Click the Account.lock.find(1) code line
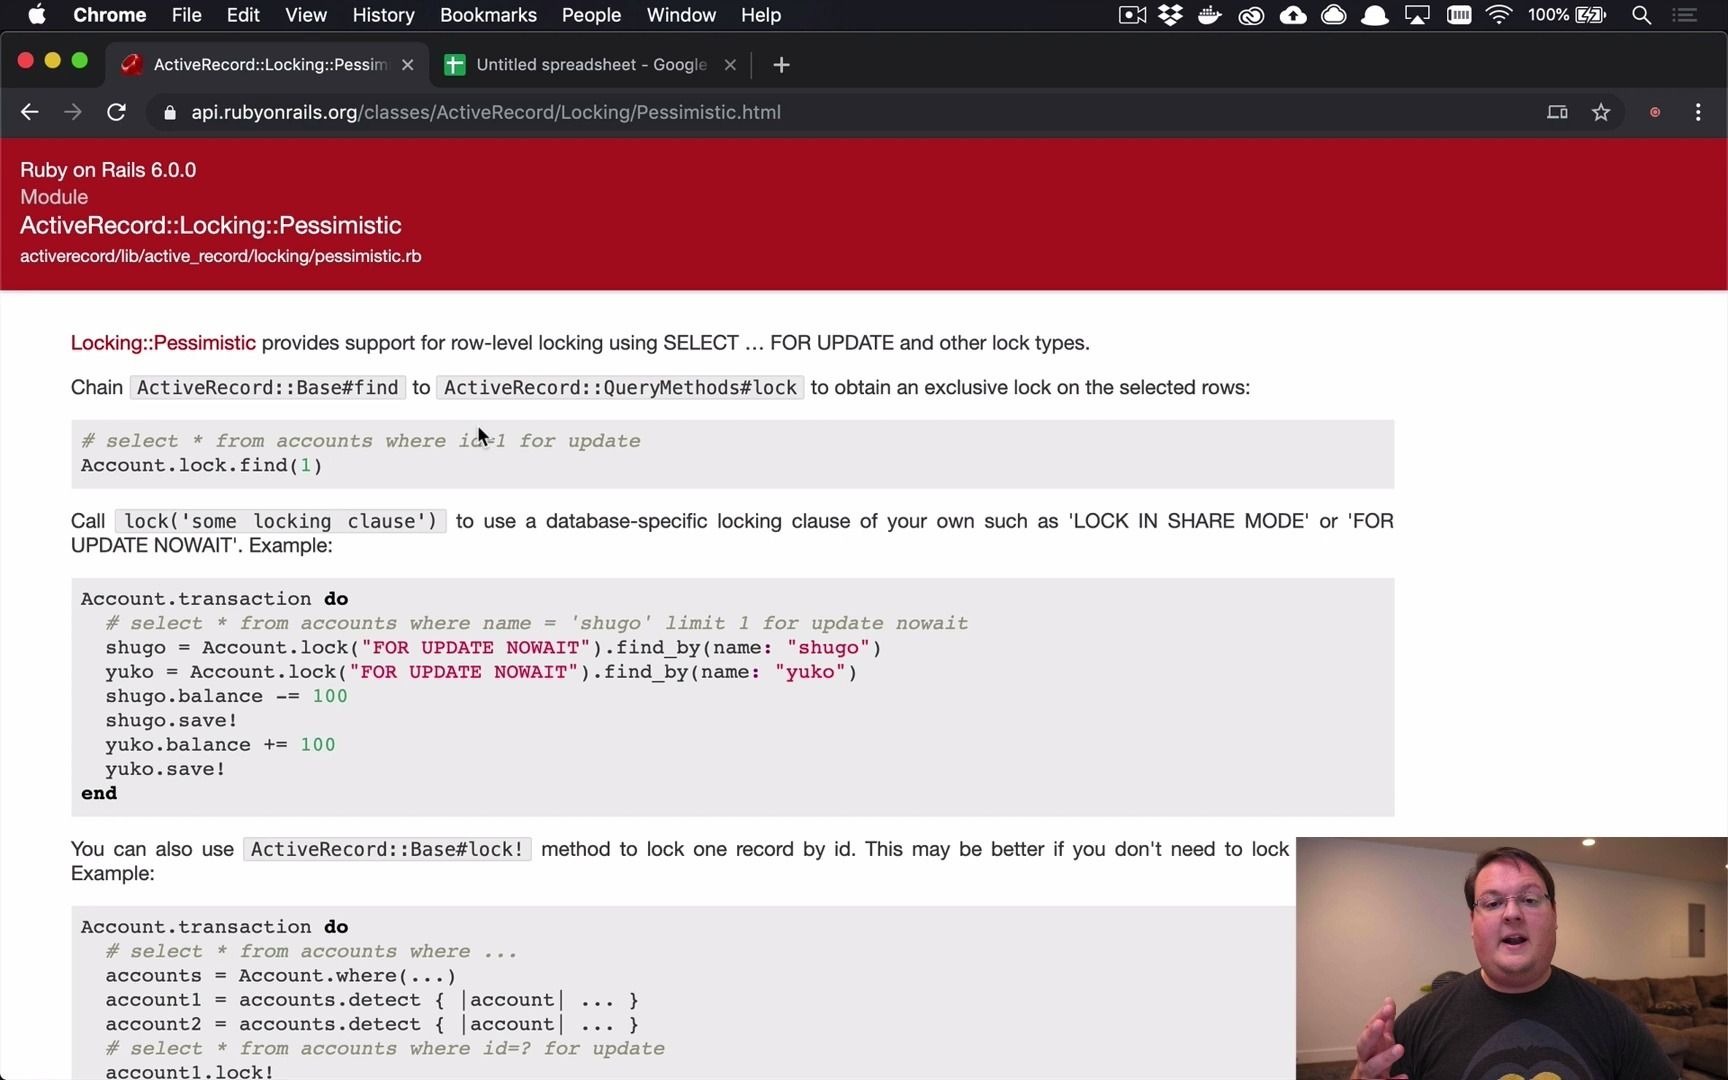This screenshot has height=1080, width=1728. point(202,465)
